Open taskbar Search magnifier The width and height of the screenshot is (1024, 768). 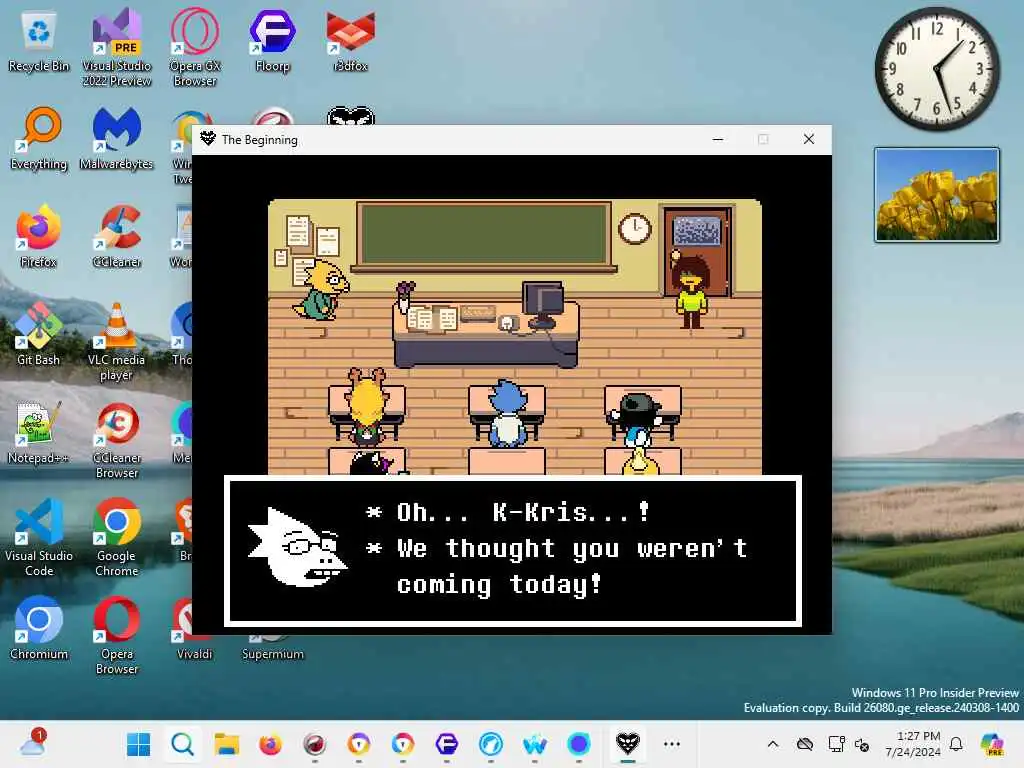(183, 744)
